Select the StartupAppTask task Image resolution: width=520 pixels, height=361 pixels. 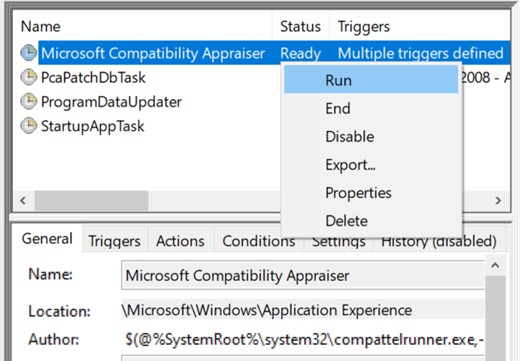(x=93, y=126)
